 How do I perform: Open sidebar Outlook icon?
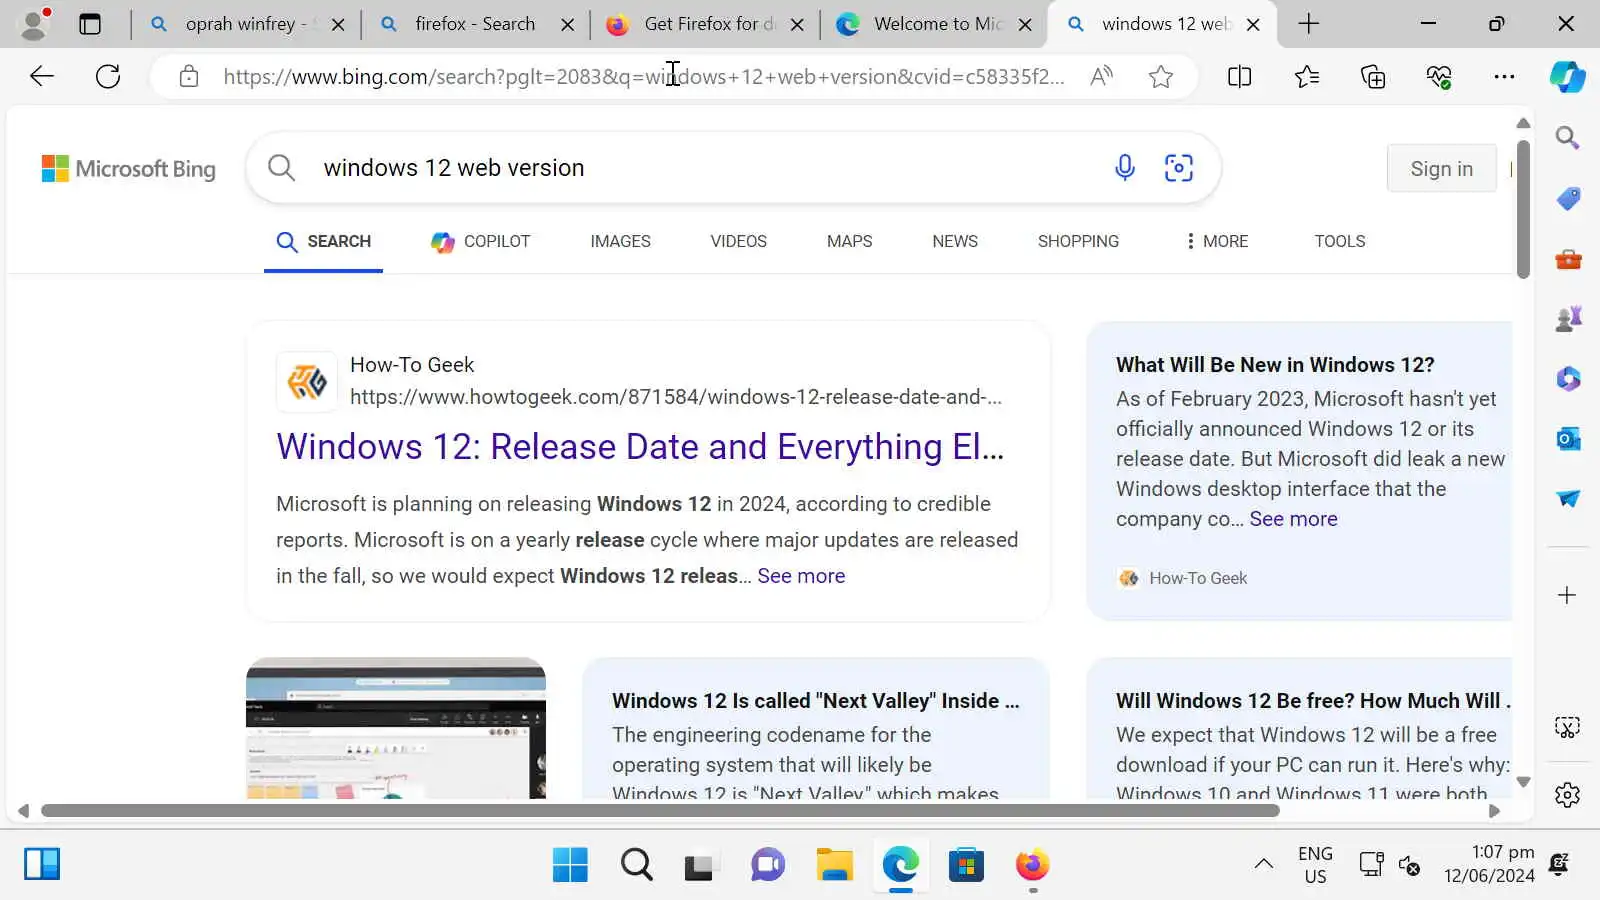pyautogui.click(x=1567, y=438)
